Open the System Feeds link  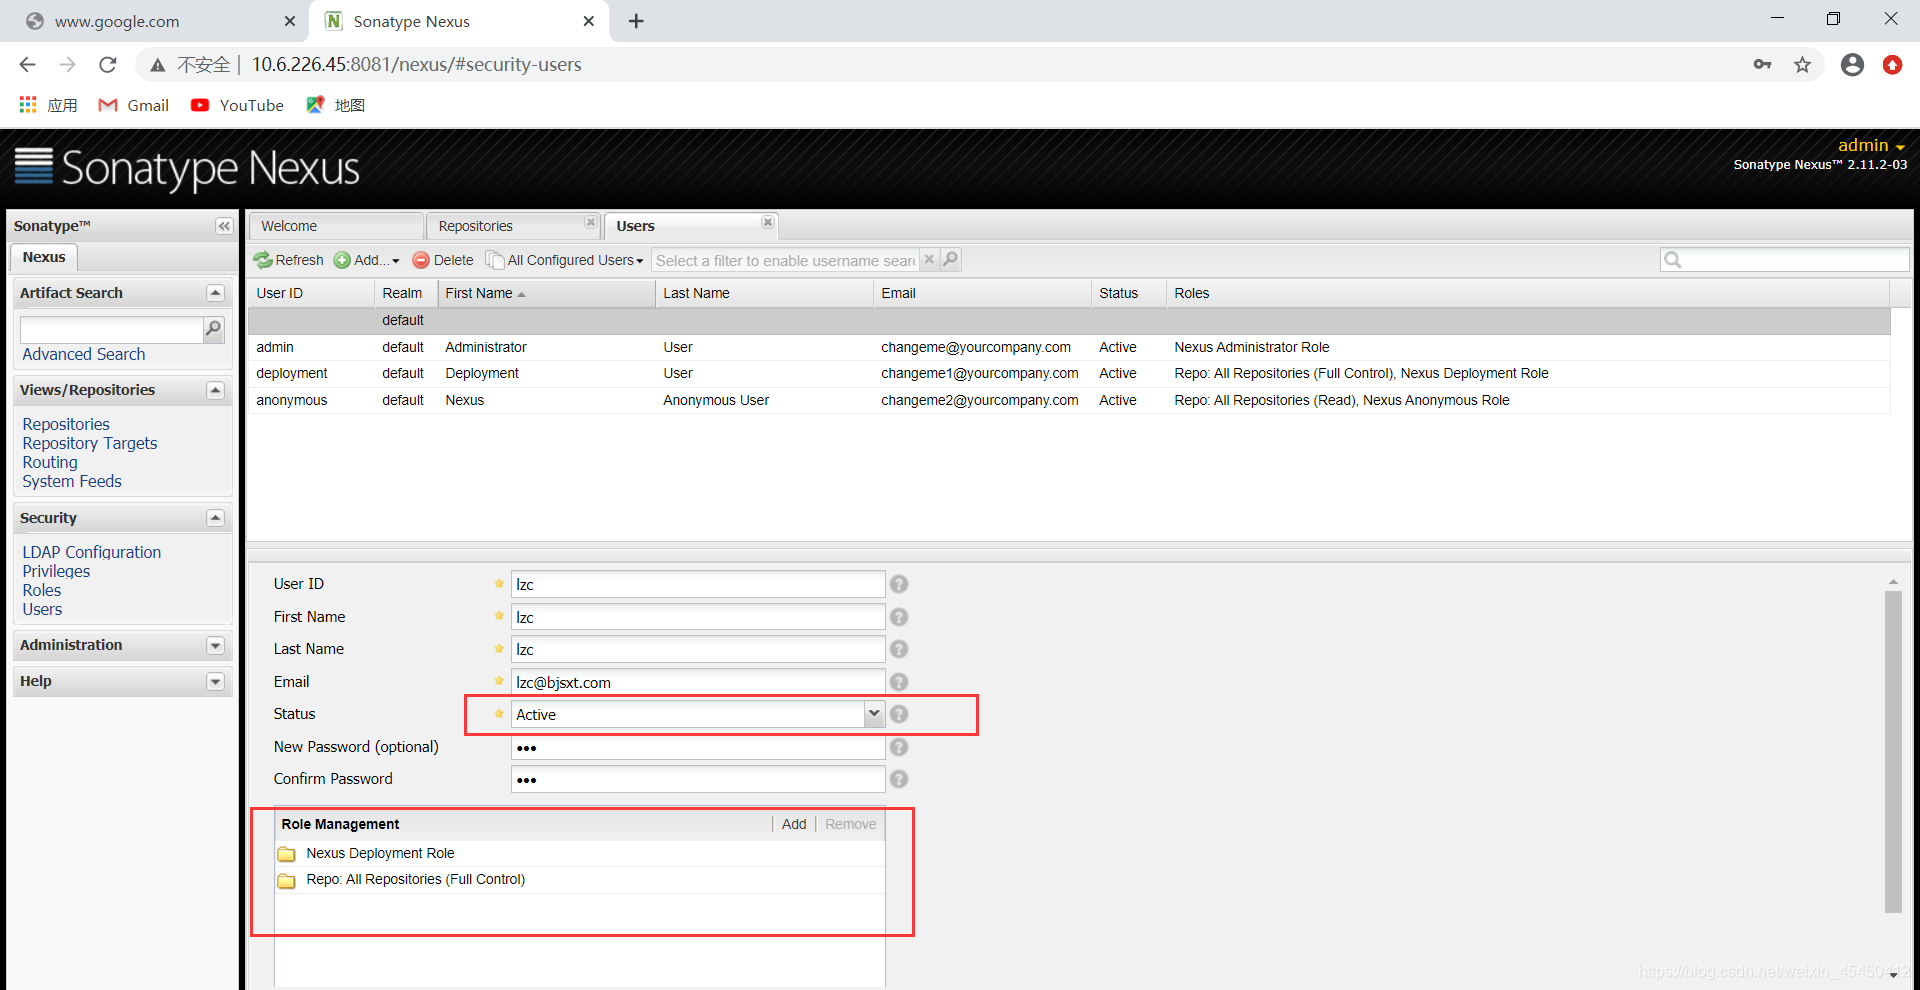(72, 481)
